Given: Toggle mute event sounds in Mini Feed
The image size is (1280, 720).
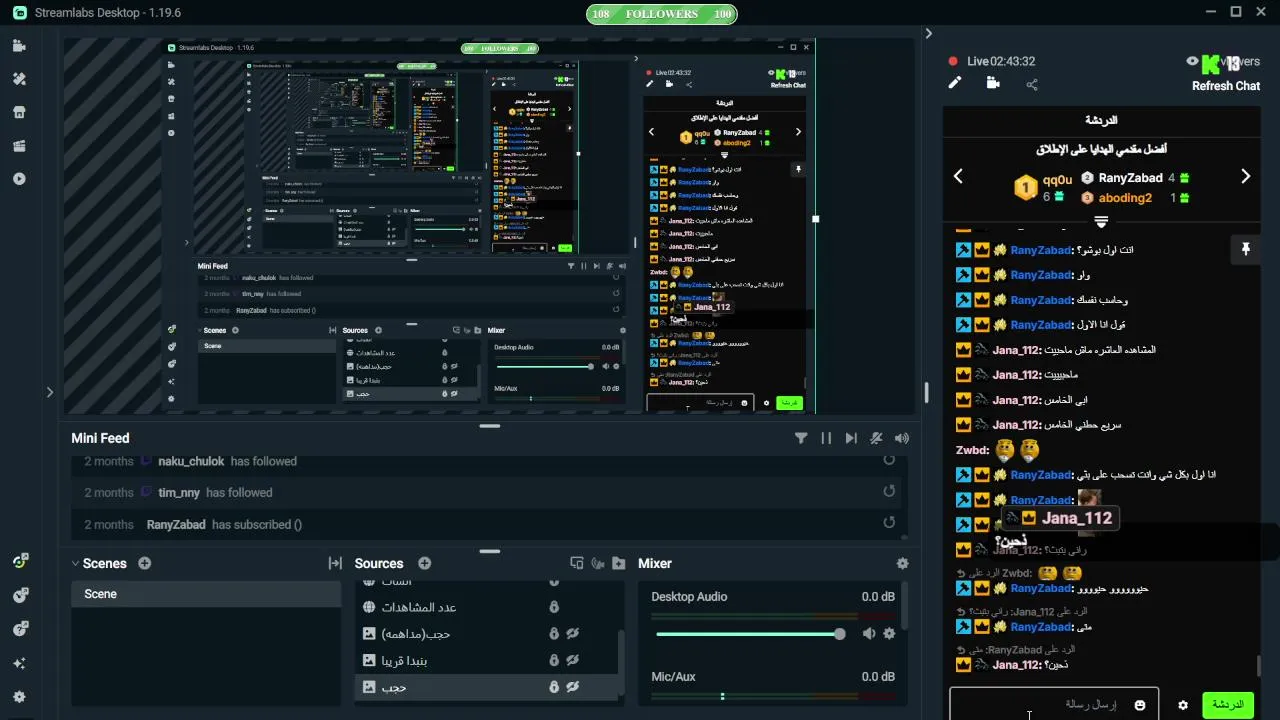Looking at the screenshot, I should click(x=877, y=438).
